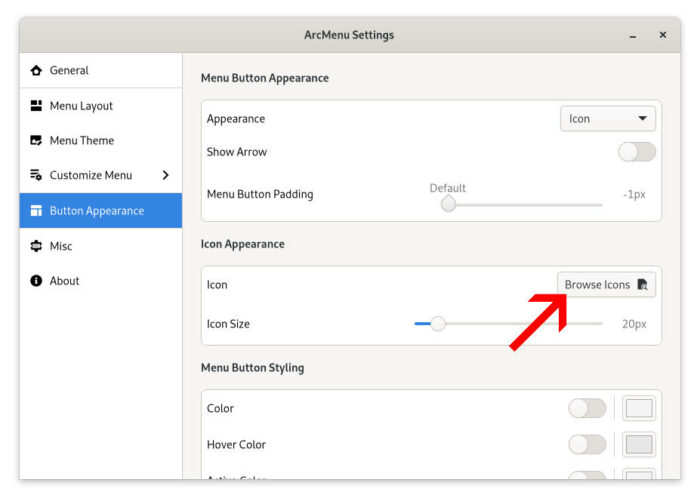Screen dimensions: 700x501
Task: Open the Hover Color swatch picker
Action: tap(639, 444)
